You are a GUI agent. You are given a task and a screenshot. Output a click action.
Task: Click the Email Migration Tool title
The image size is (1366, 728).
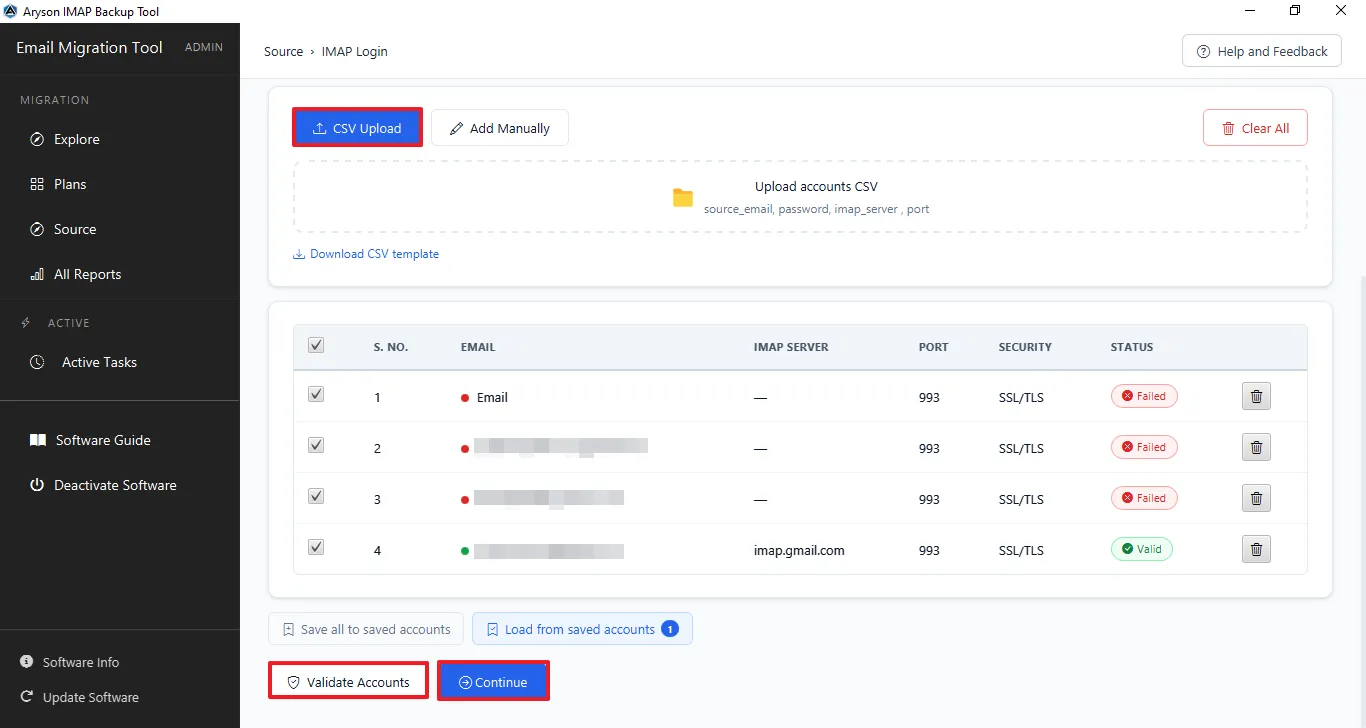89,47
